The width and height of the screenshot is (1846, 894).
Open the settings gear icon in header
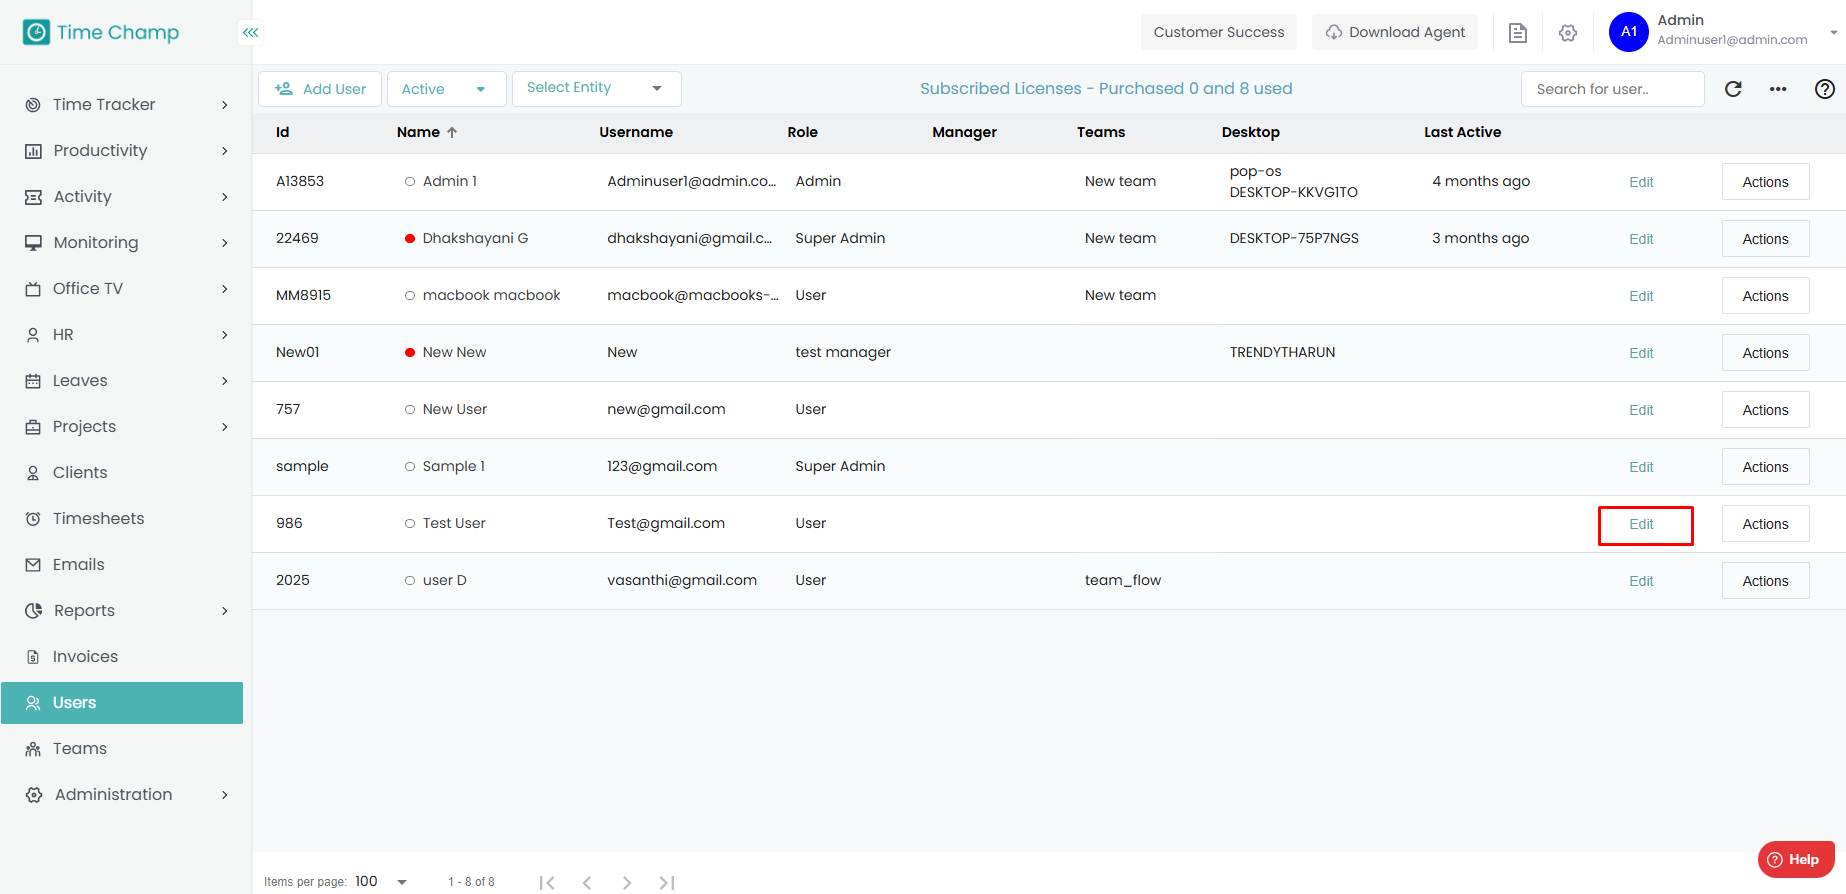click(1568, 33)
